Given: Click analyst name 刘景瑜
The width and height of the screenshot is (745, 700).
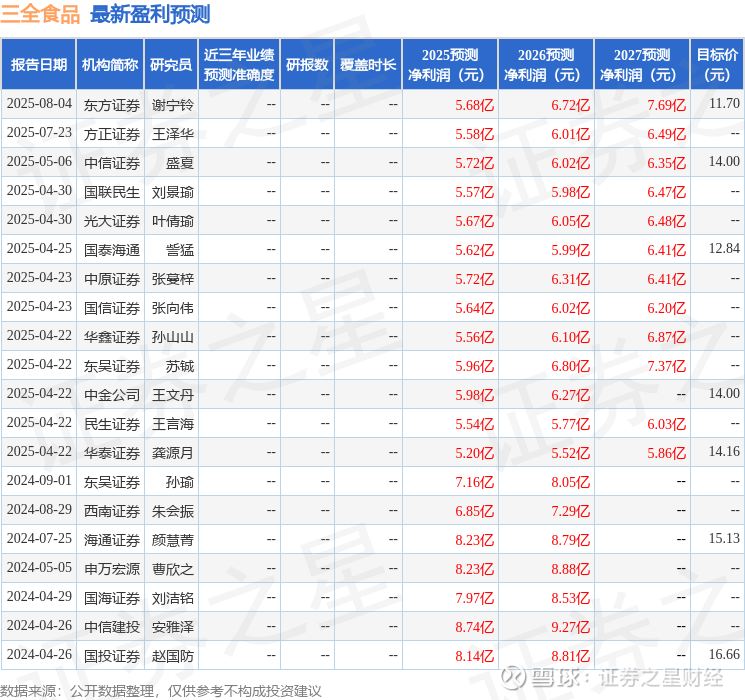Looking at the screenshot, I should tap(173, 192).
